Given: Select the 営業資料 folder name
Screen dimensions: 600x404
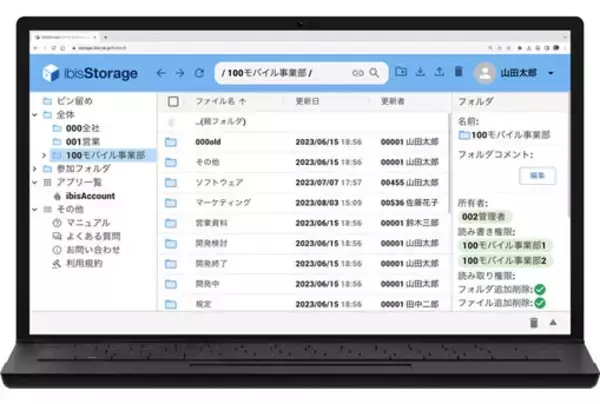Looking at the screenshot, I should [211, 223].
